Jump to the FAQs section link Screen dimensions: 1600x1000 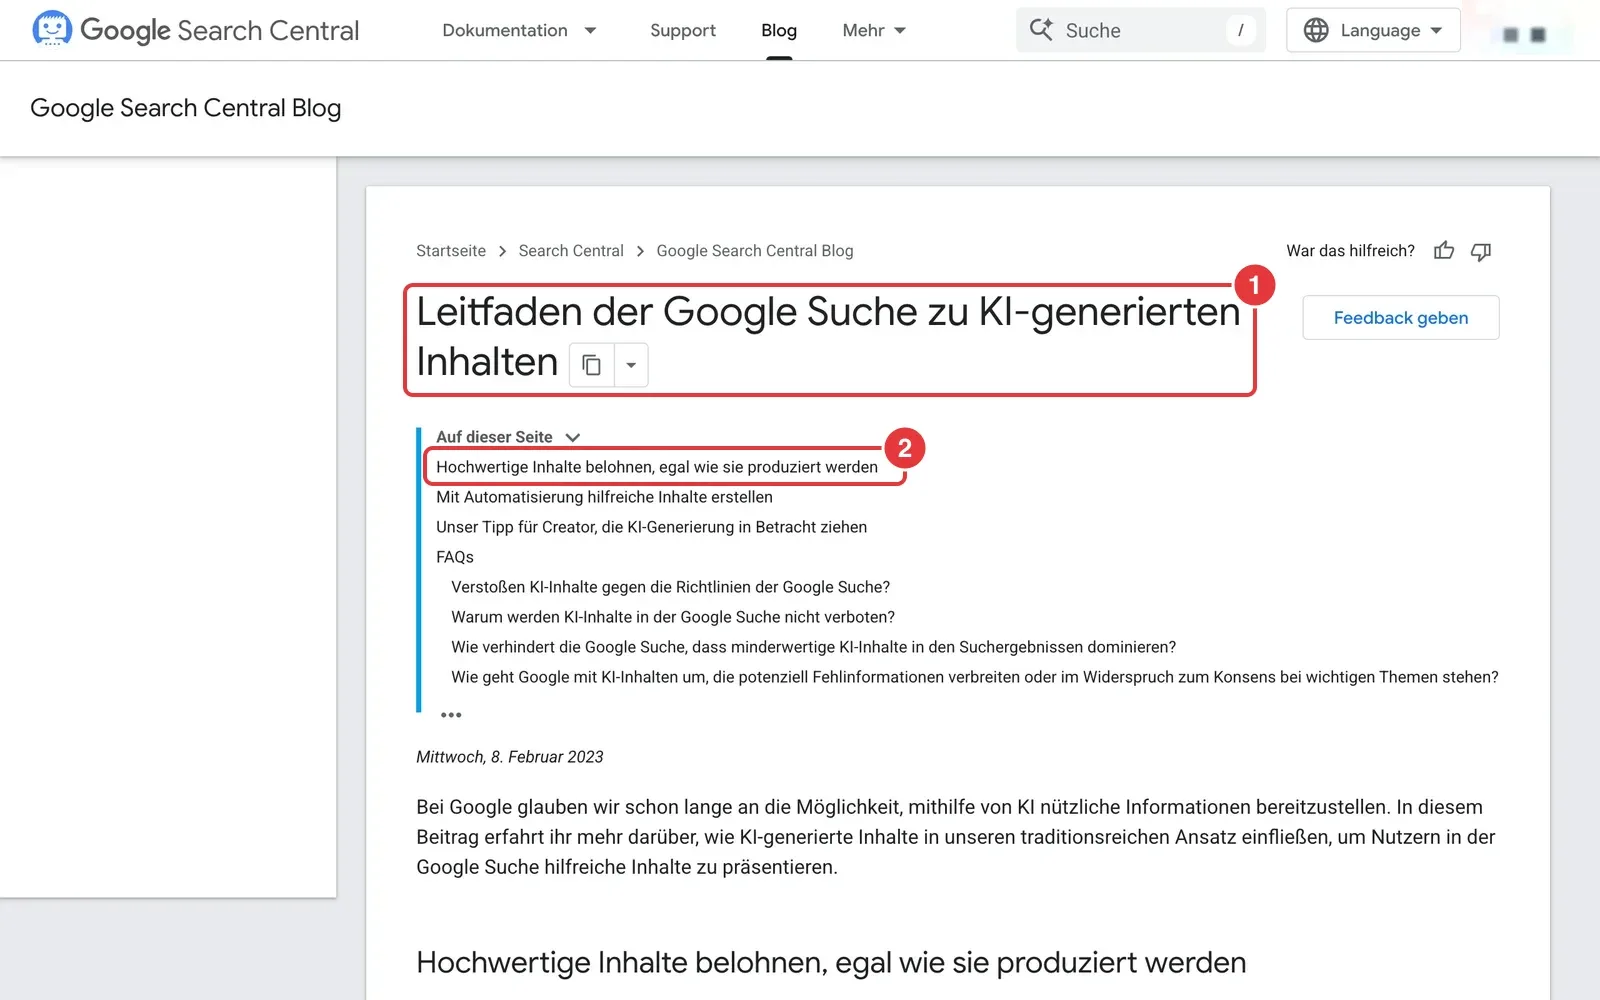tap(455, 557)
